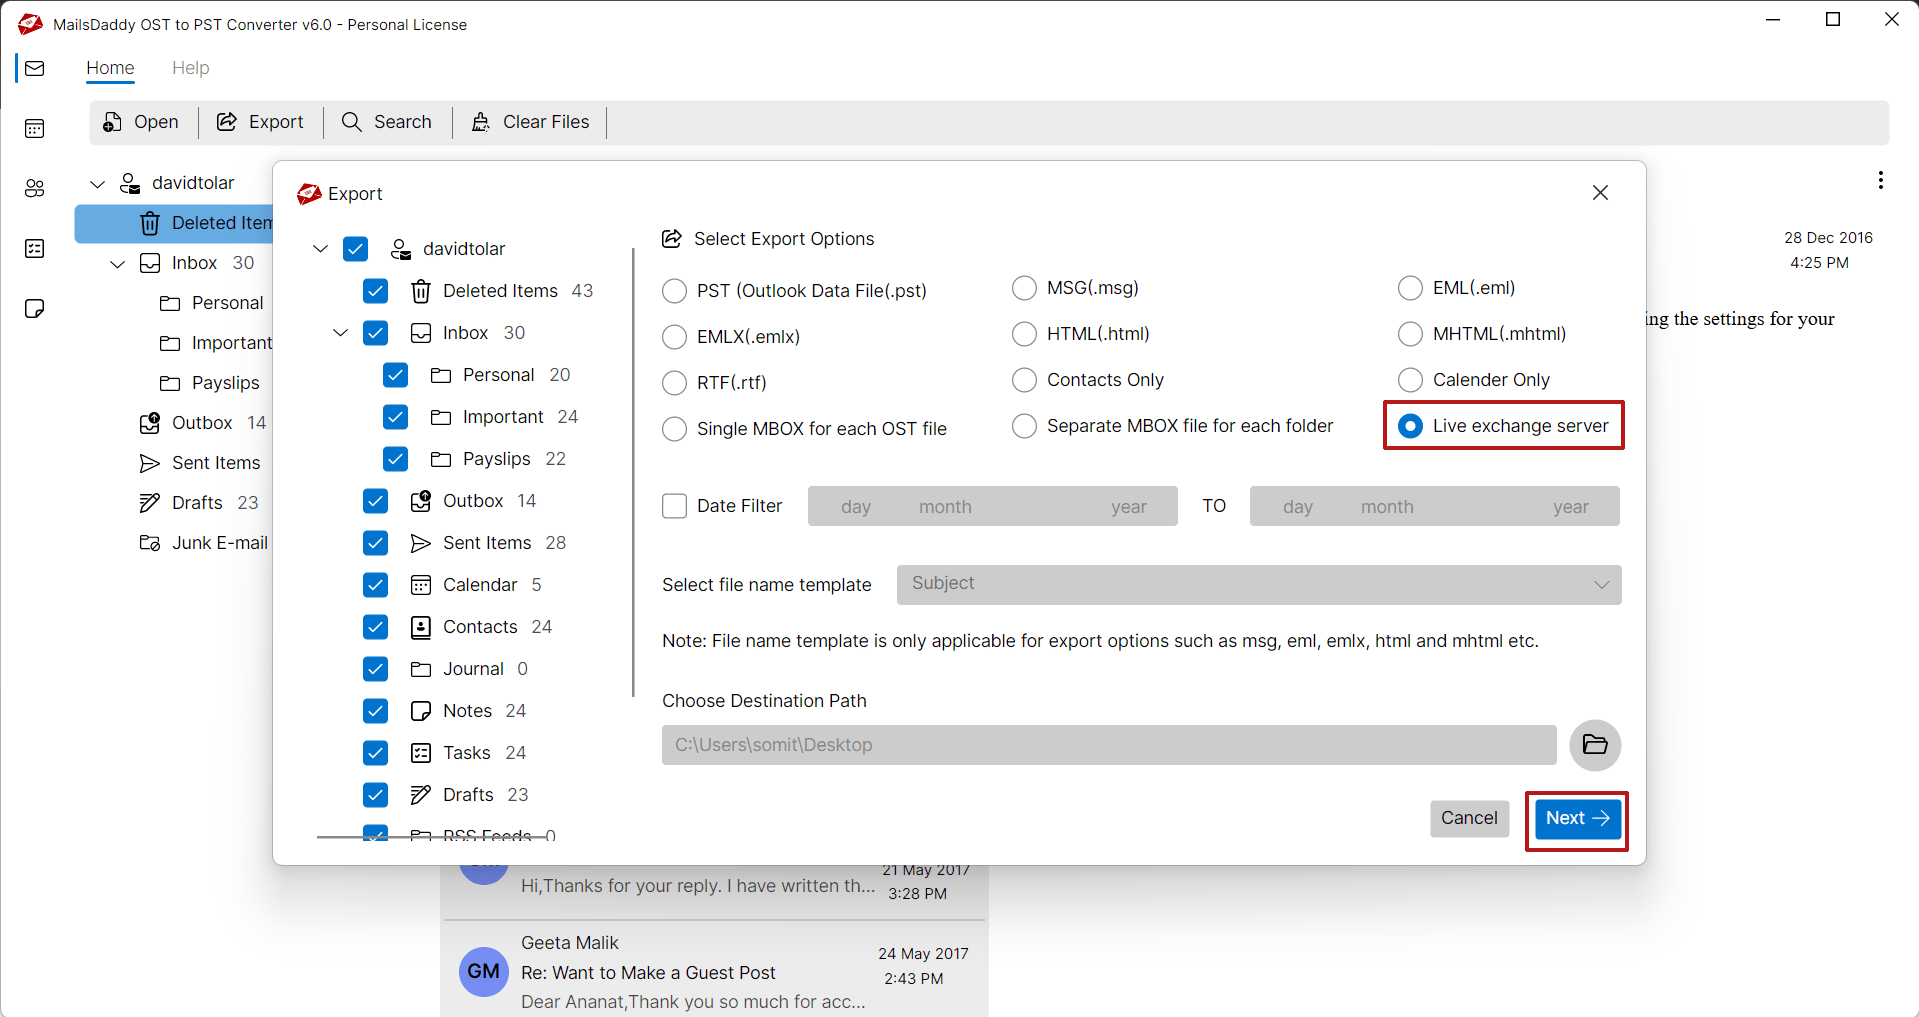This screenshot has height=1017, width=1919.
Task: Select Contacts Only export option
Action: [x=1024, y=380]
